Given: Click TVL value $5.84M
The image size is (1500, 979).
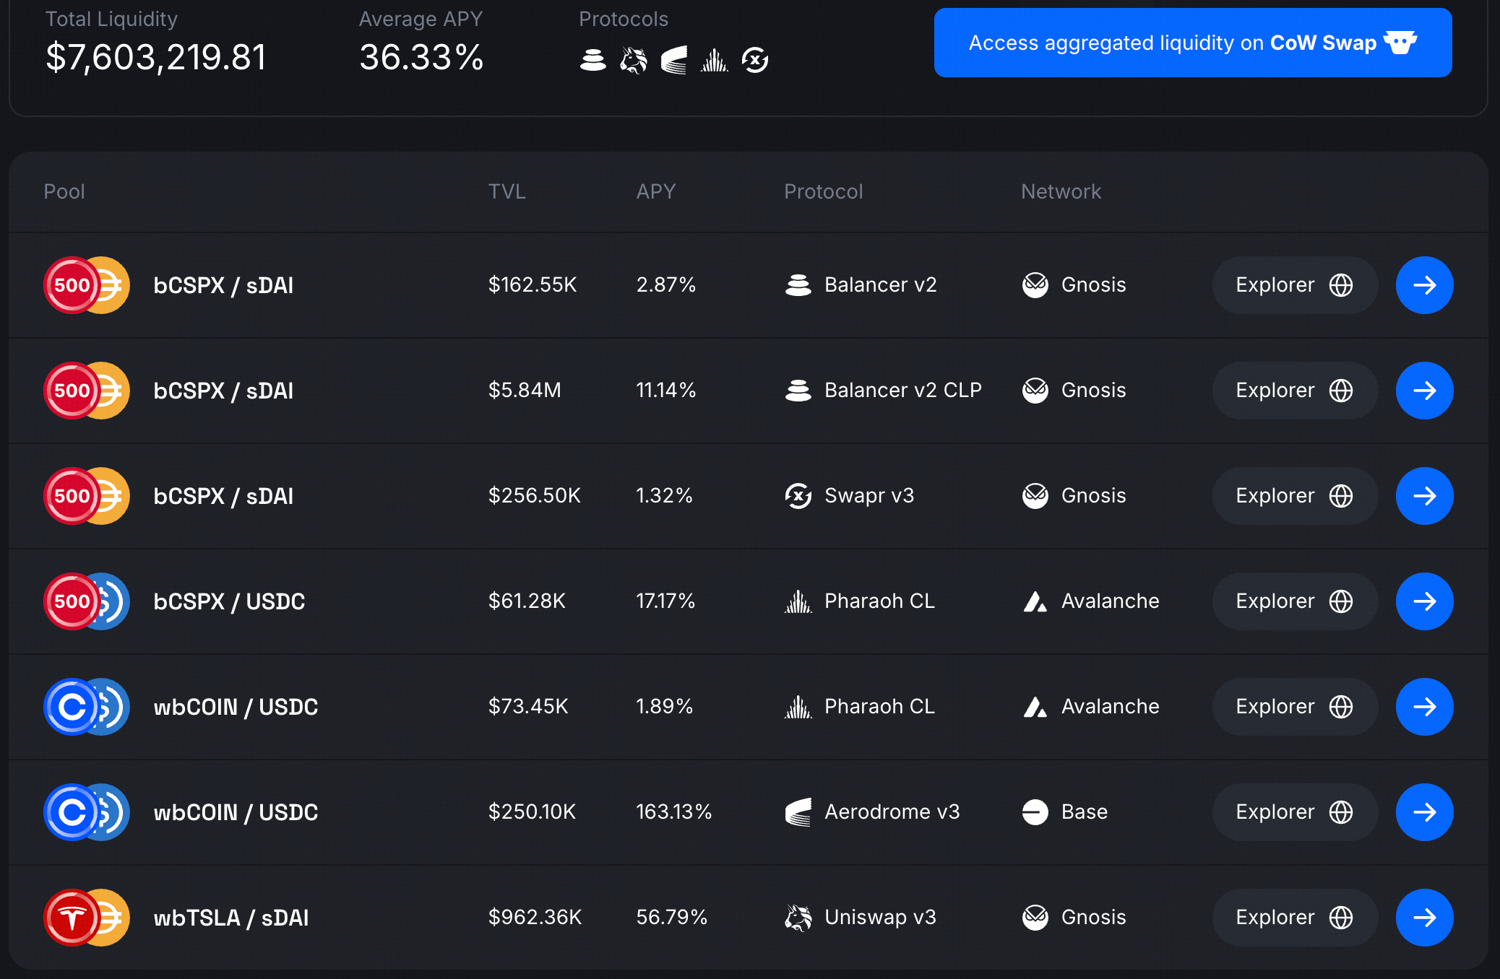Looking at the screenshot, I should click(x=525, y=390).
